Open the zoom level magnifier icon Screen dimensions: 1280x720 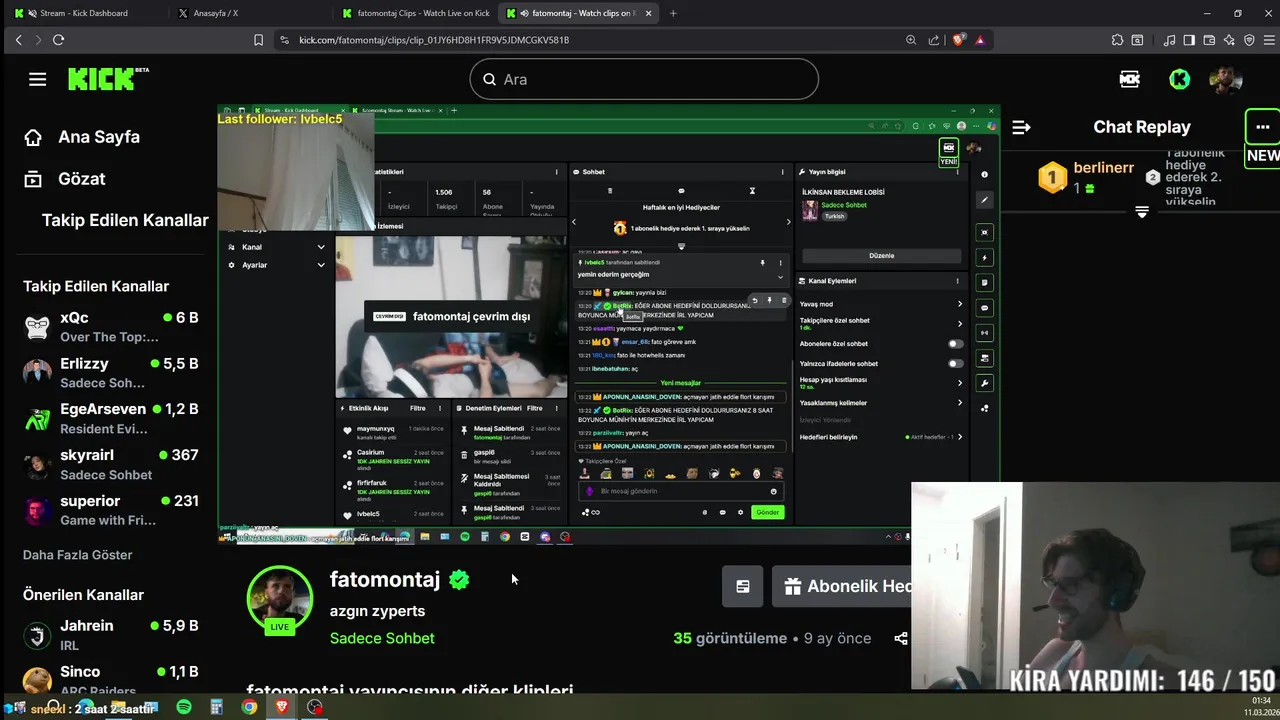(911, 40)
